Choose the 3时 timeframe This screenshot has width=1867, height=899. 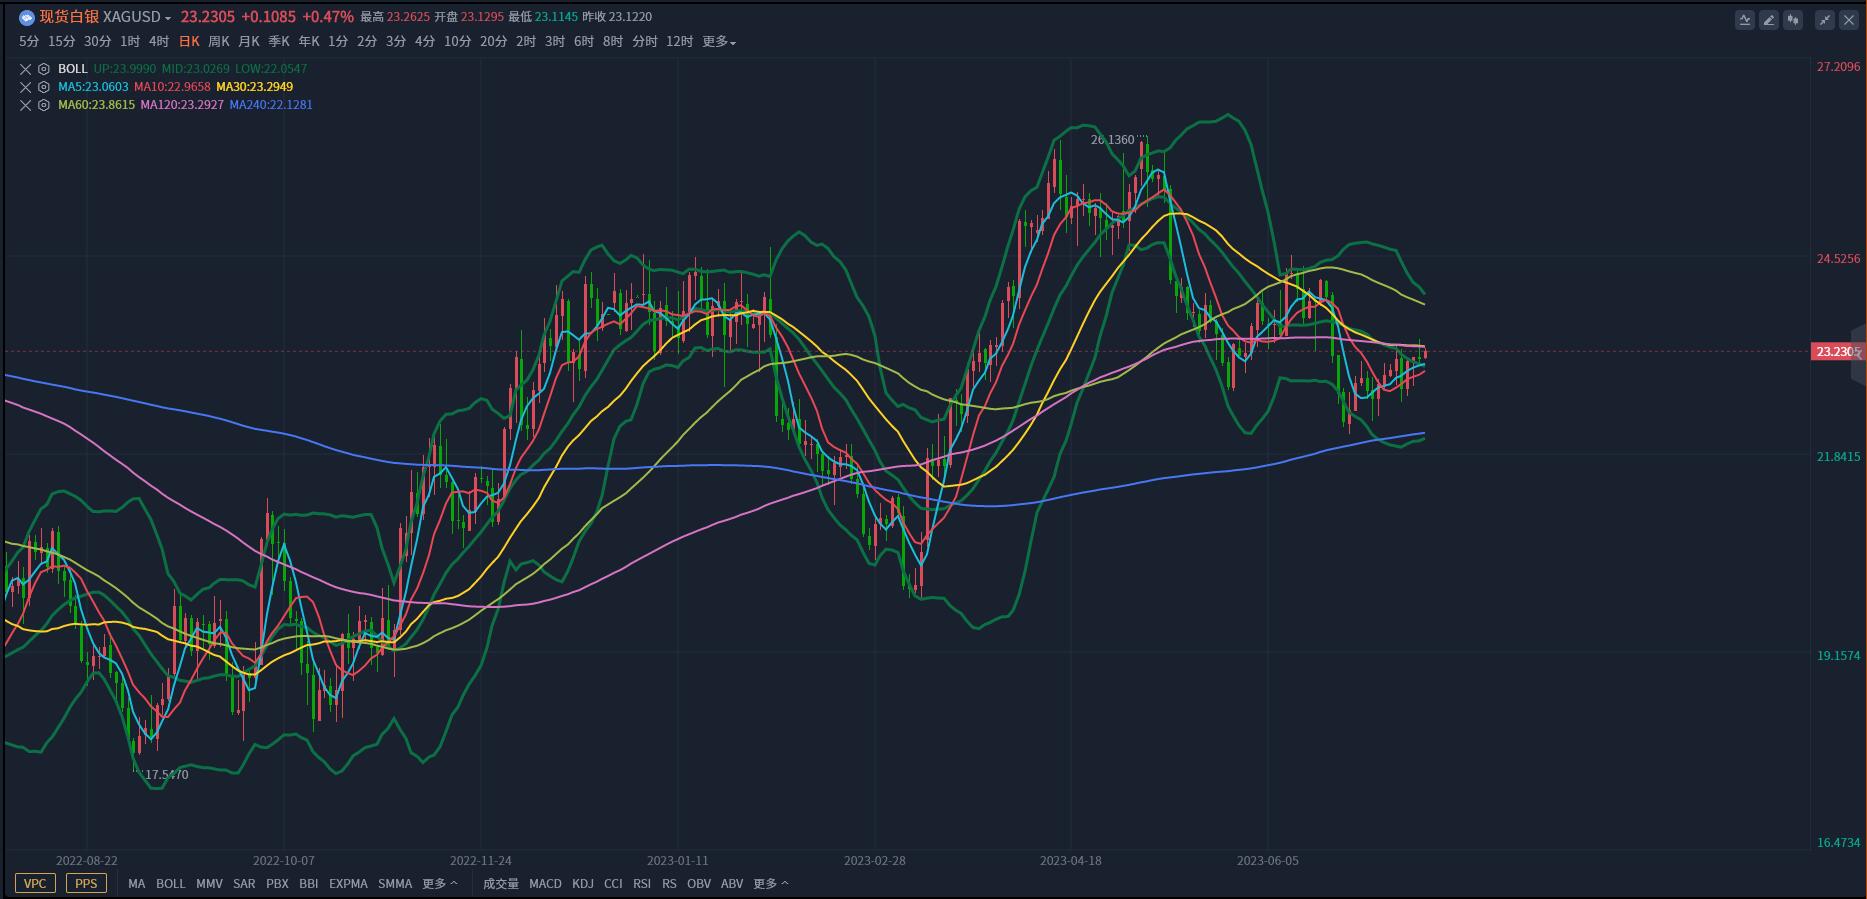(555, 42)
